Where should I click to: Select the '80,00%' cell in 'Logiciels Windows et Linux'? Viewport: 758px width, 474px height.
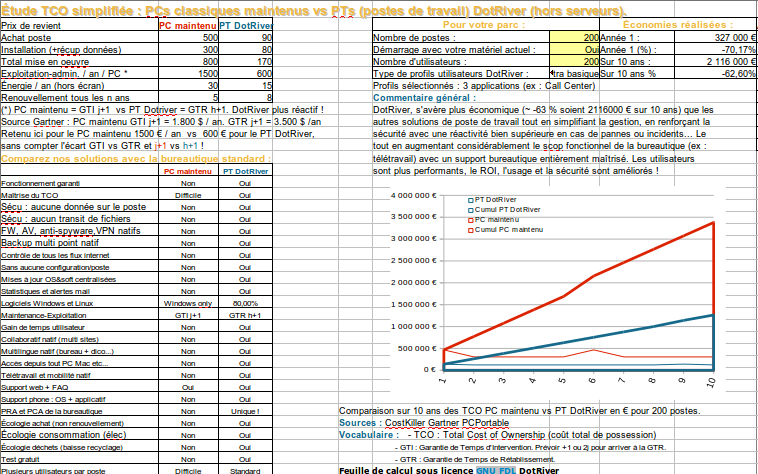point(246,303)
